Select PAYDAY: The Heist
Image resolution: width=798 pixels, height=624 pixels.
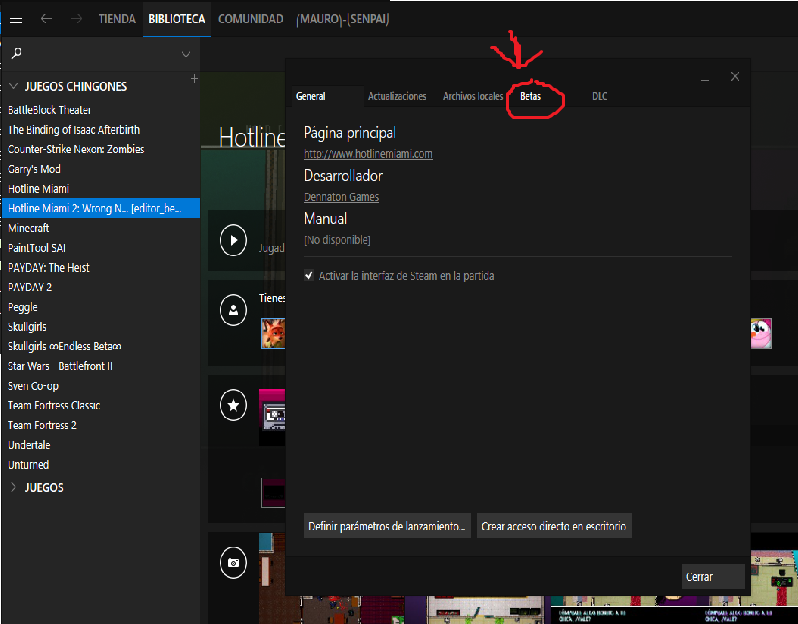(101, 268)
